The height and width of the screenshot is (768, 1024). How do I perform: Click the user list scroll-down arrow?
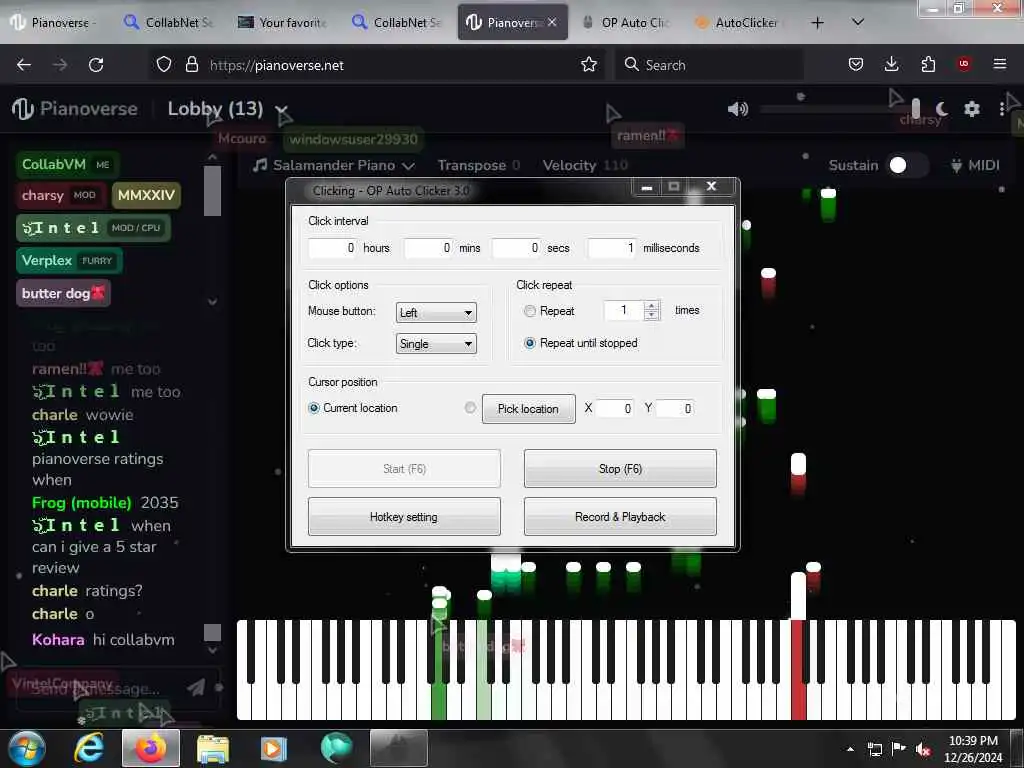[212, 302]
